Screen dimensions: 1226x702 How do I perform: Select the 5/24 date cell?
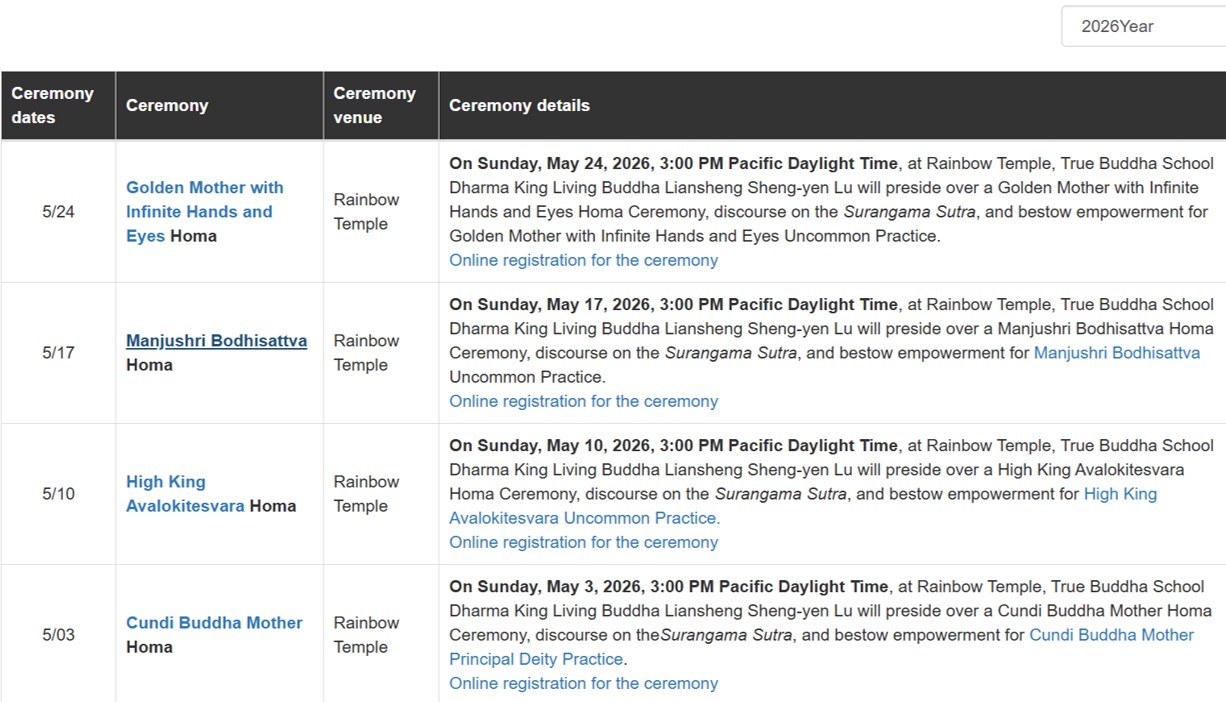click(58, 212)
